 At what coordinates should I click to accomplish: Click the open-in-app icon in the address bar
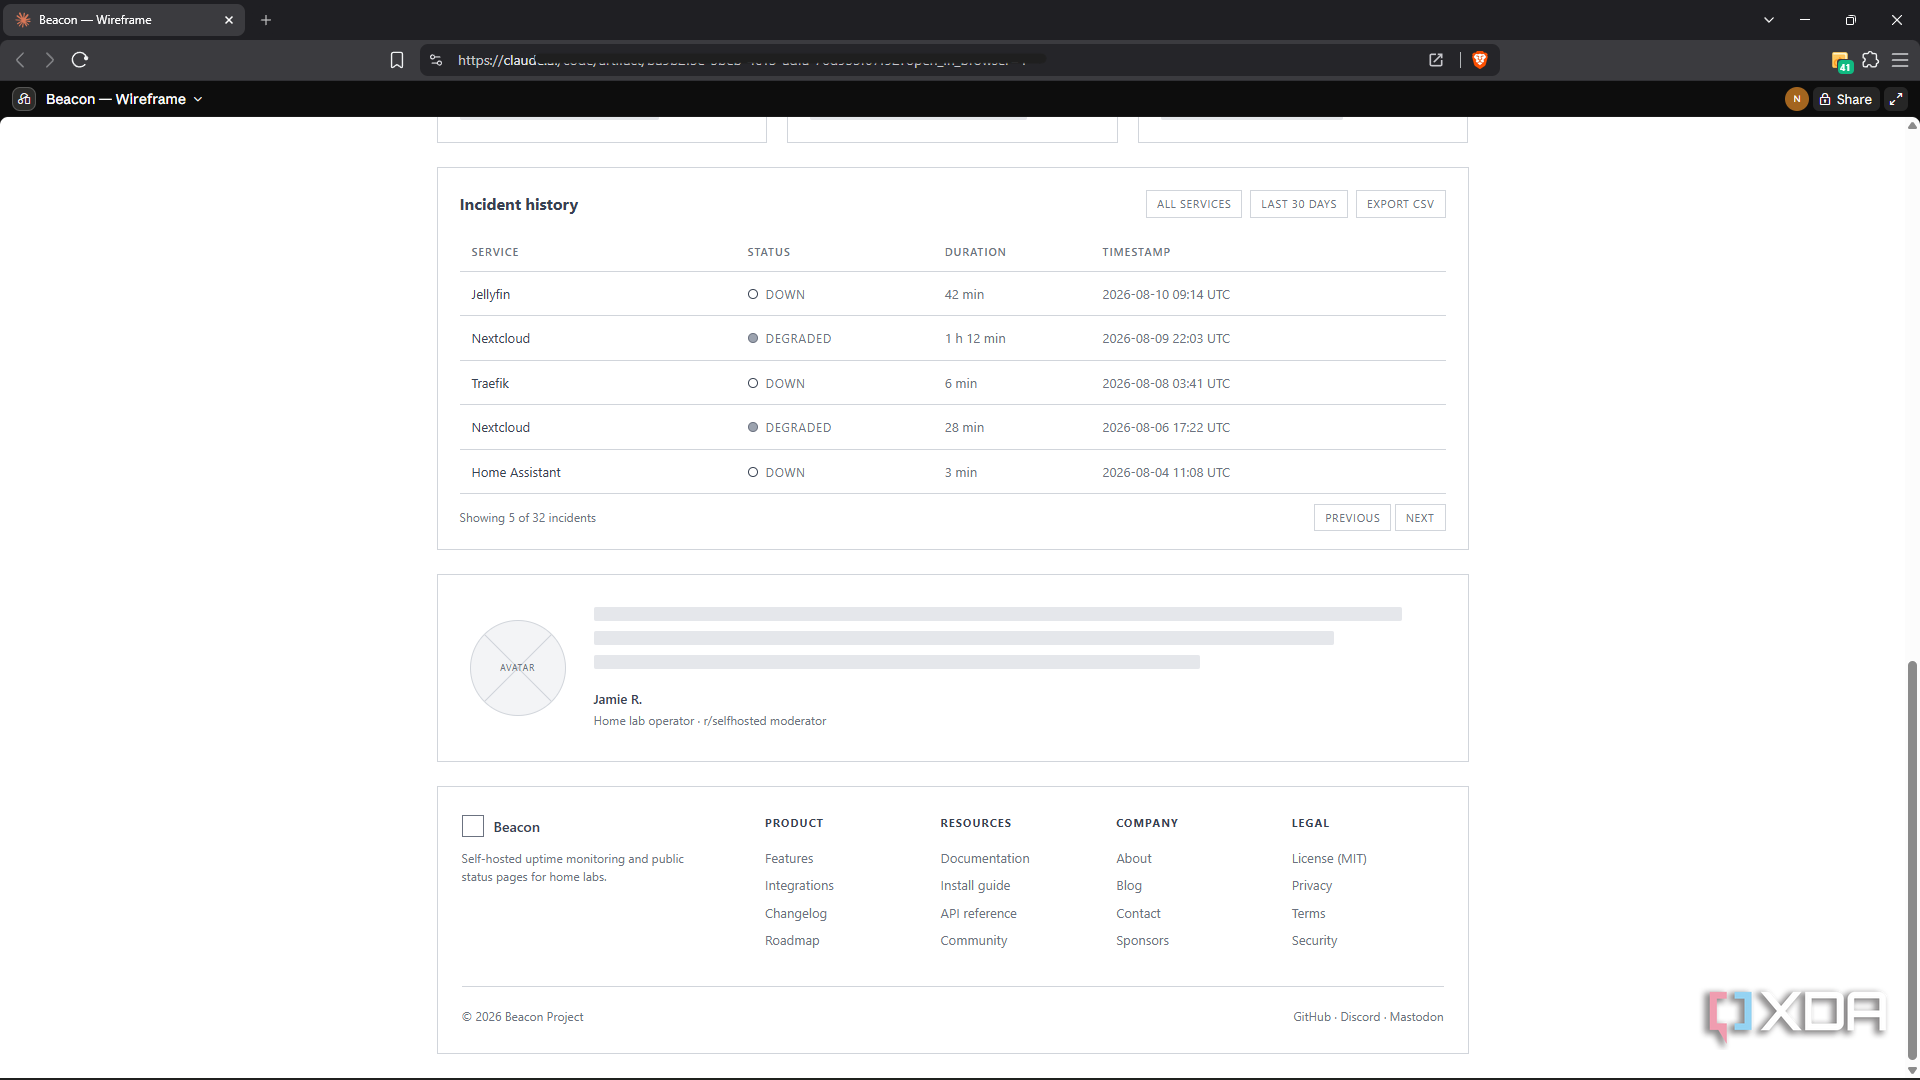[x=1436, y=60]
